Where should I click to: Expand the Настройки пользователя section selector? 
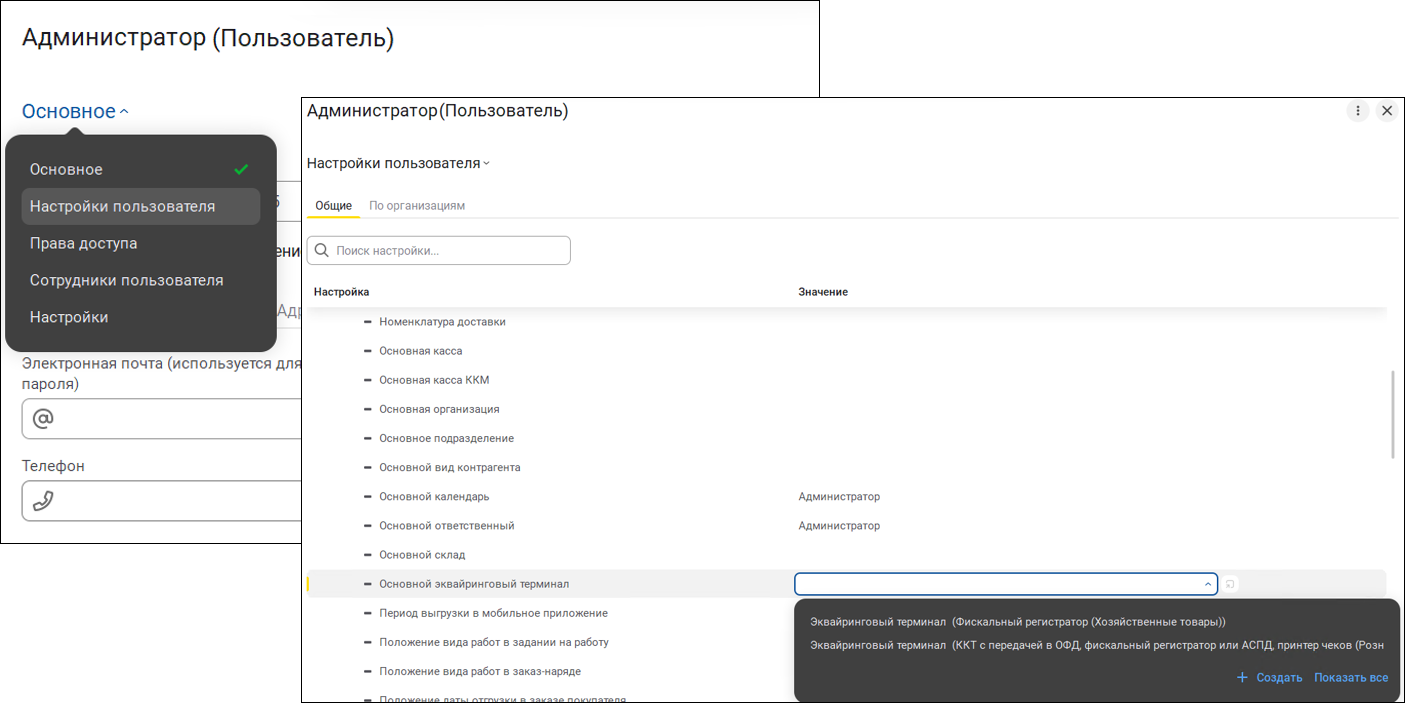coord(398,163)
